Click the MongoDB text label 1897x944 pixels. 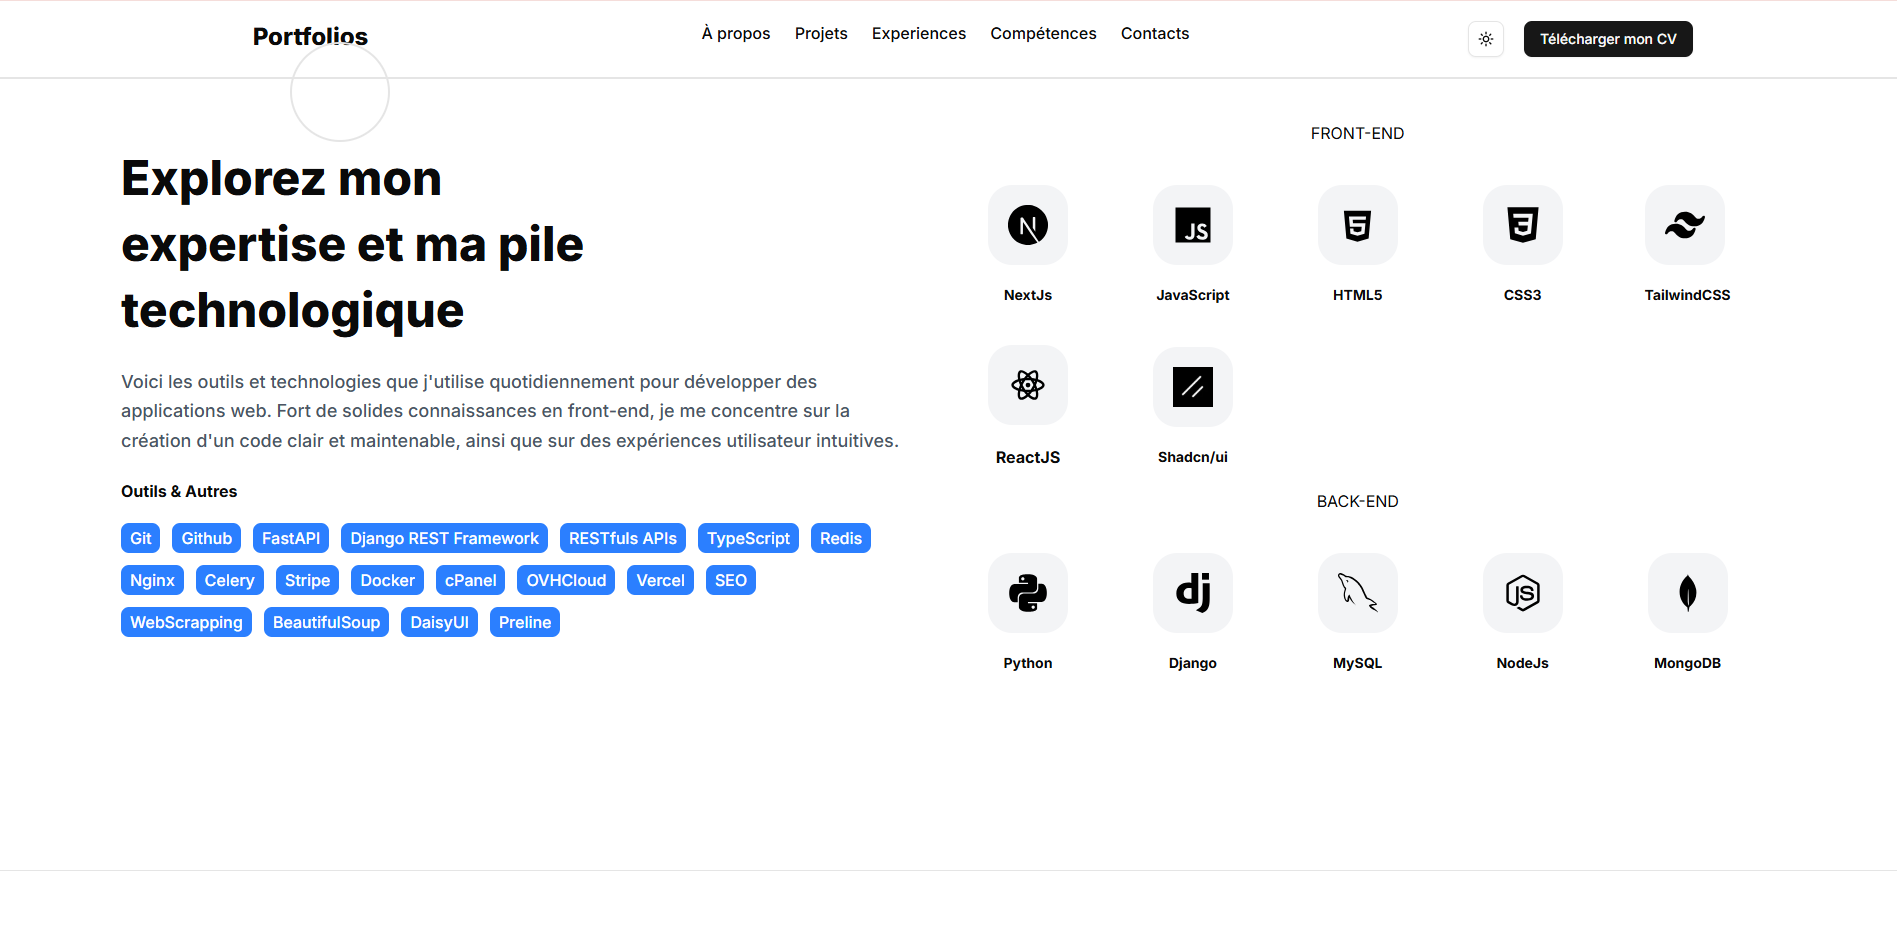coord(1687,663)
